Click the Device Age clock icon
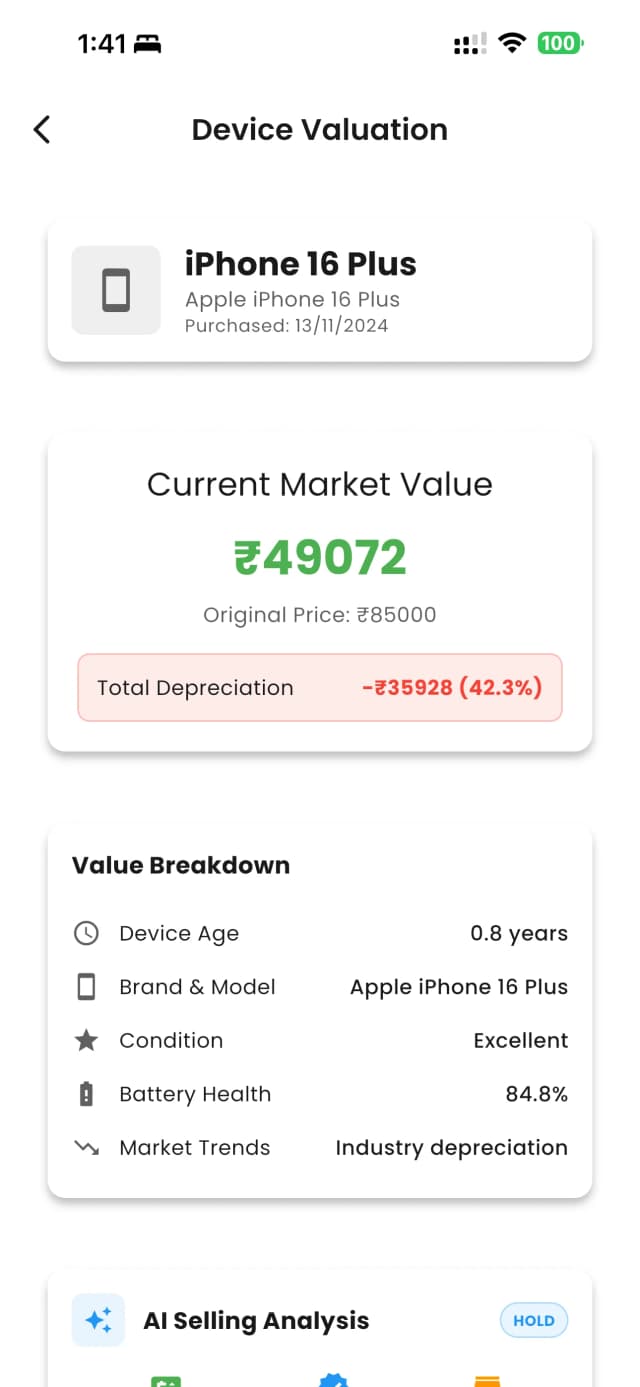 coord(87,933)
